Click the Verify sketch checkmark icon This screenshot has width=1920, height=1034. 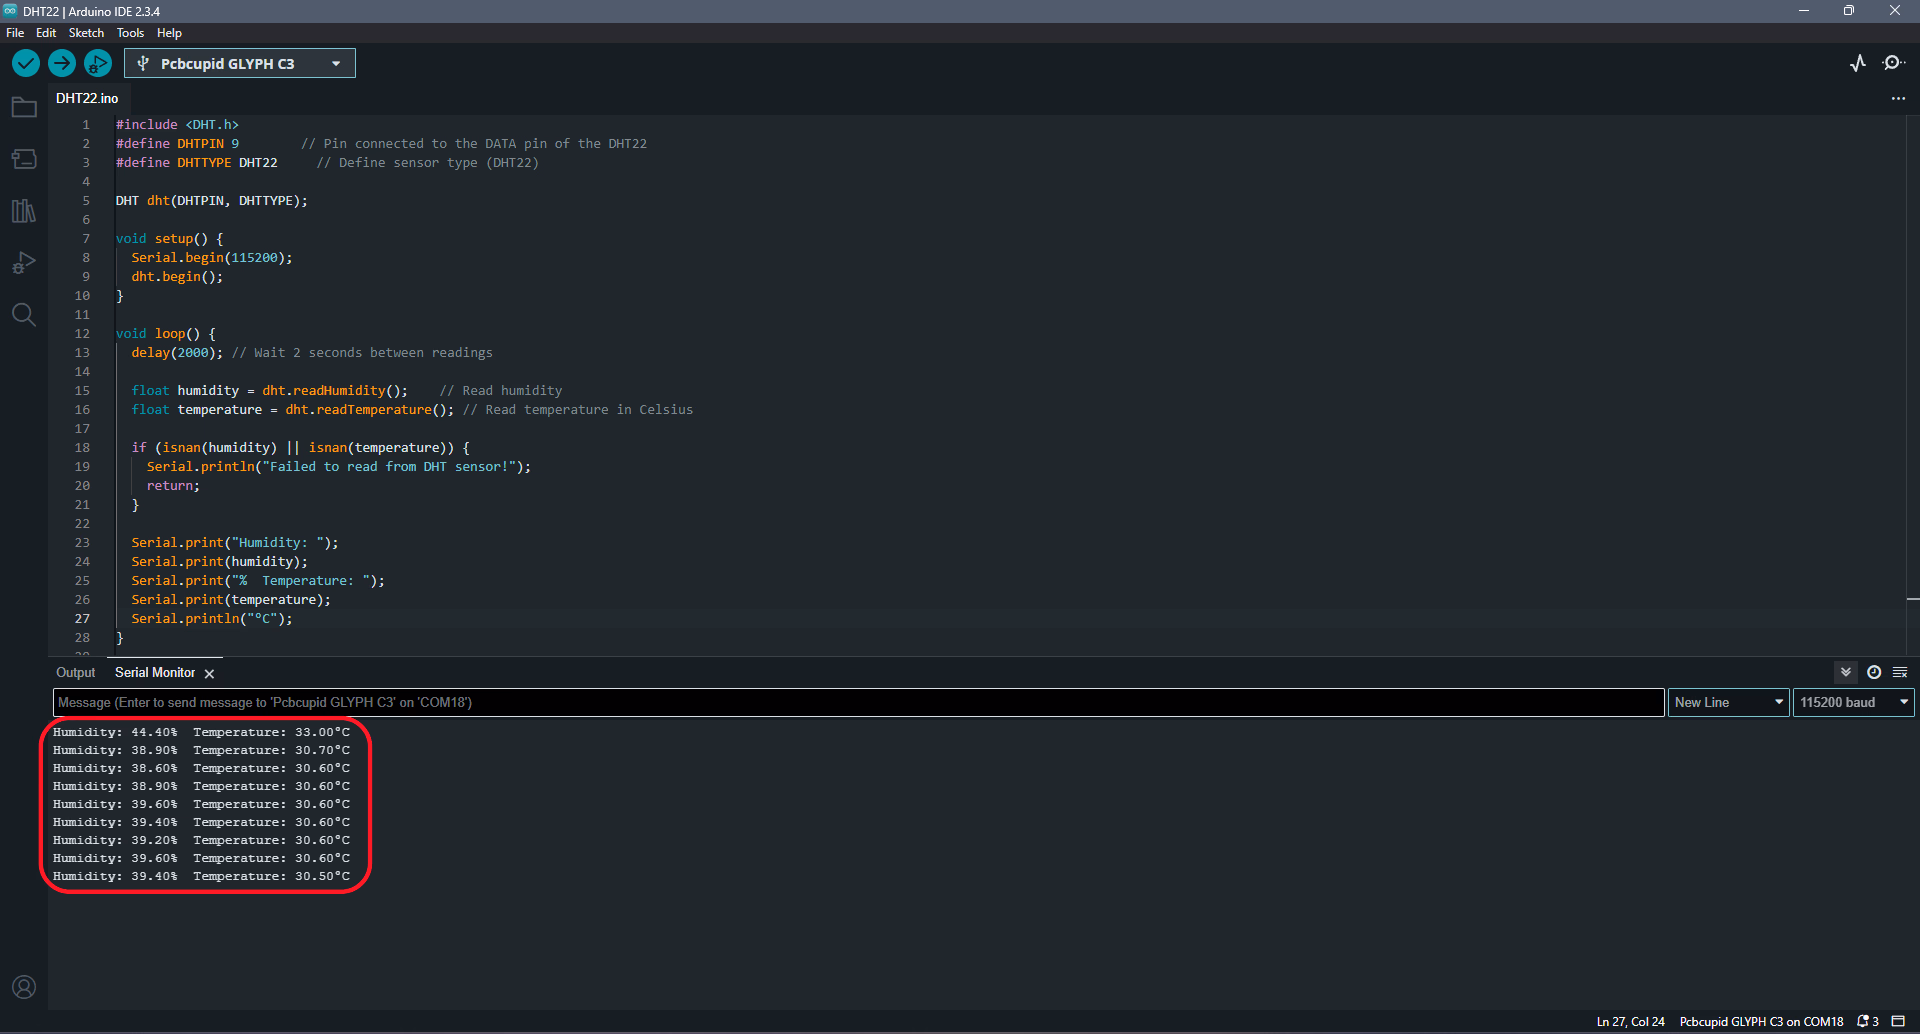pyautogui.click(x=25, y=63)
